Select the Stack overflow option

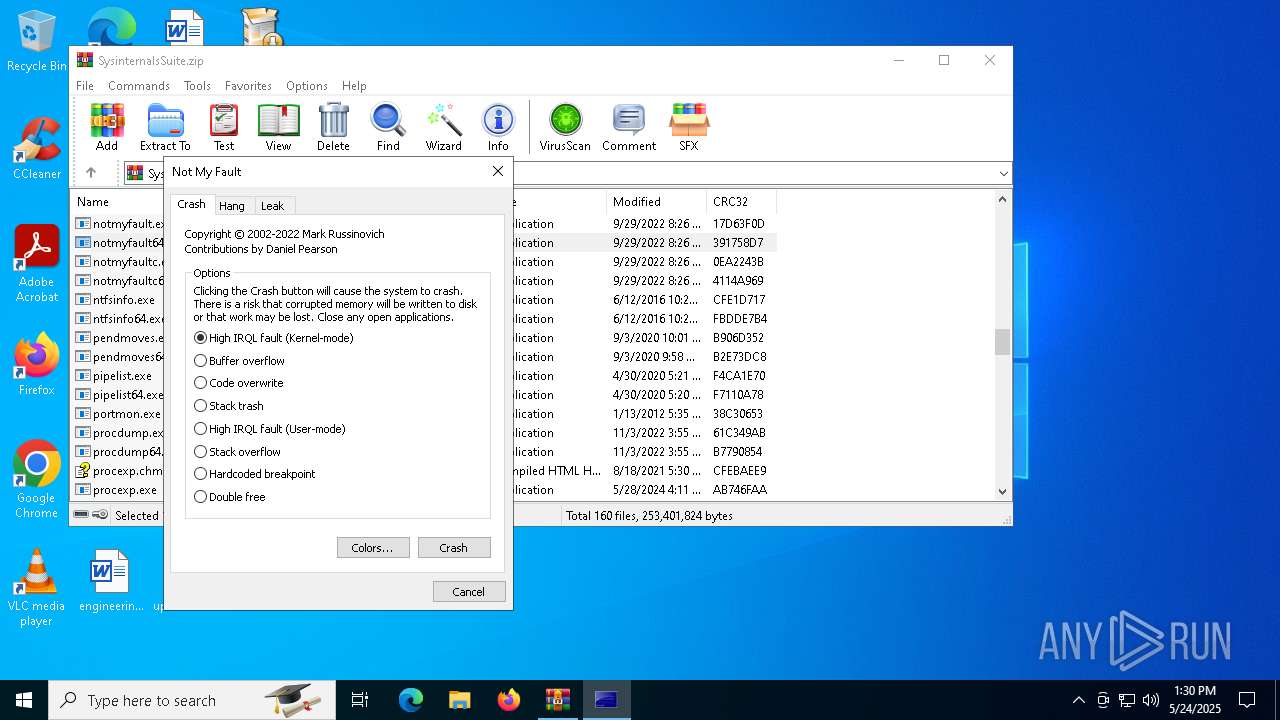[x=238, y=452]
